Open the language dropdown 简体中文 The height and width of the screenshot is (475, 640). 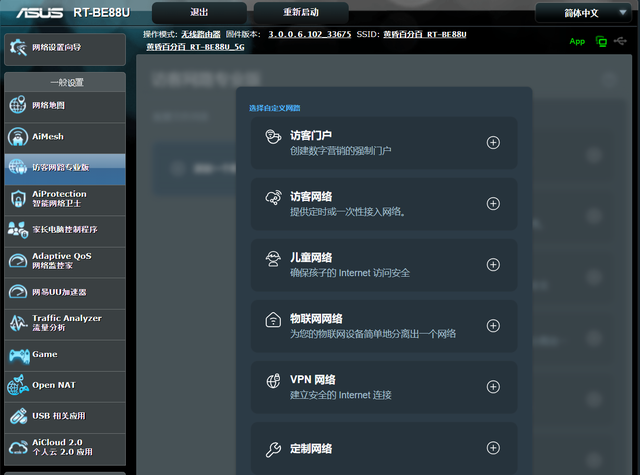(x=584, y=13)
